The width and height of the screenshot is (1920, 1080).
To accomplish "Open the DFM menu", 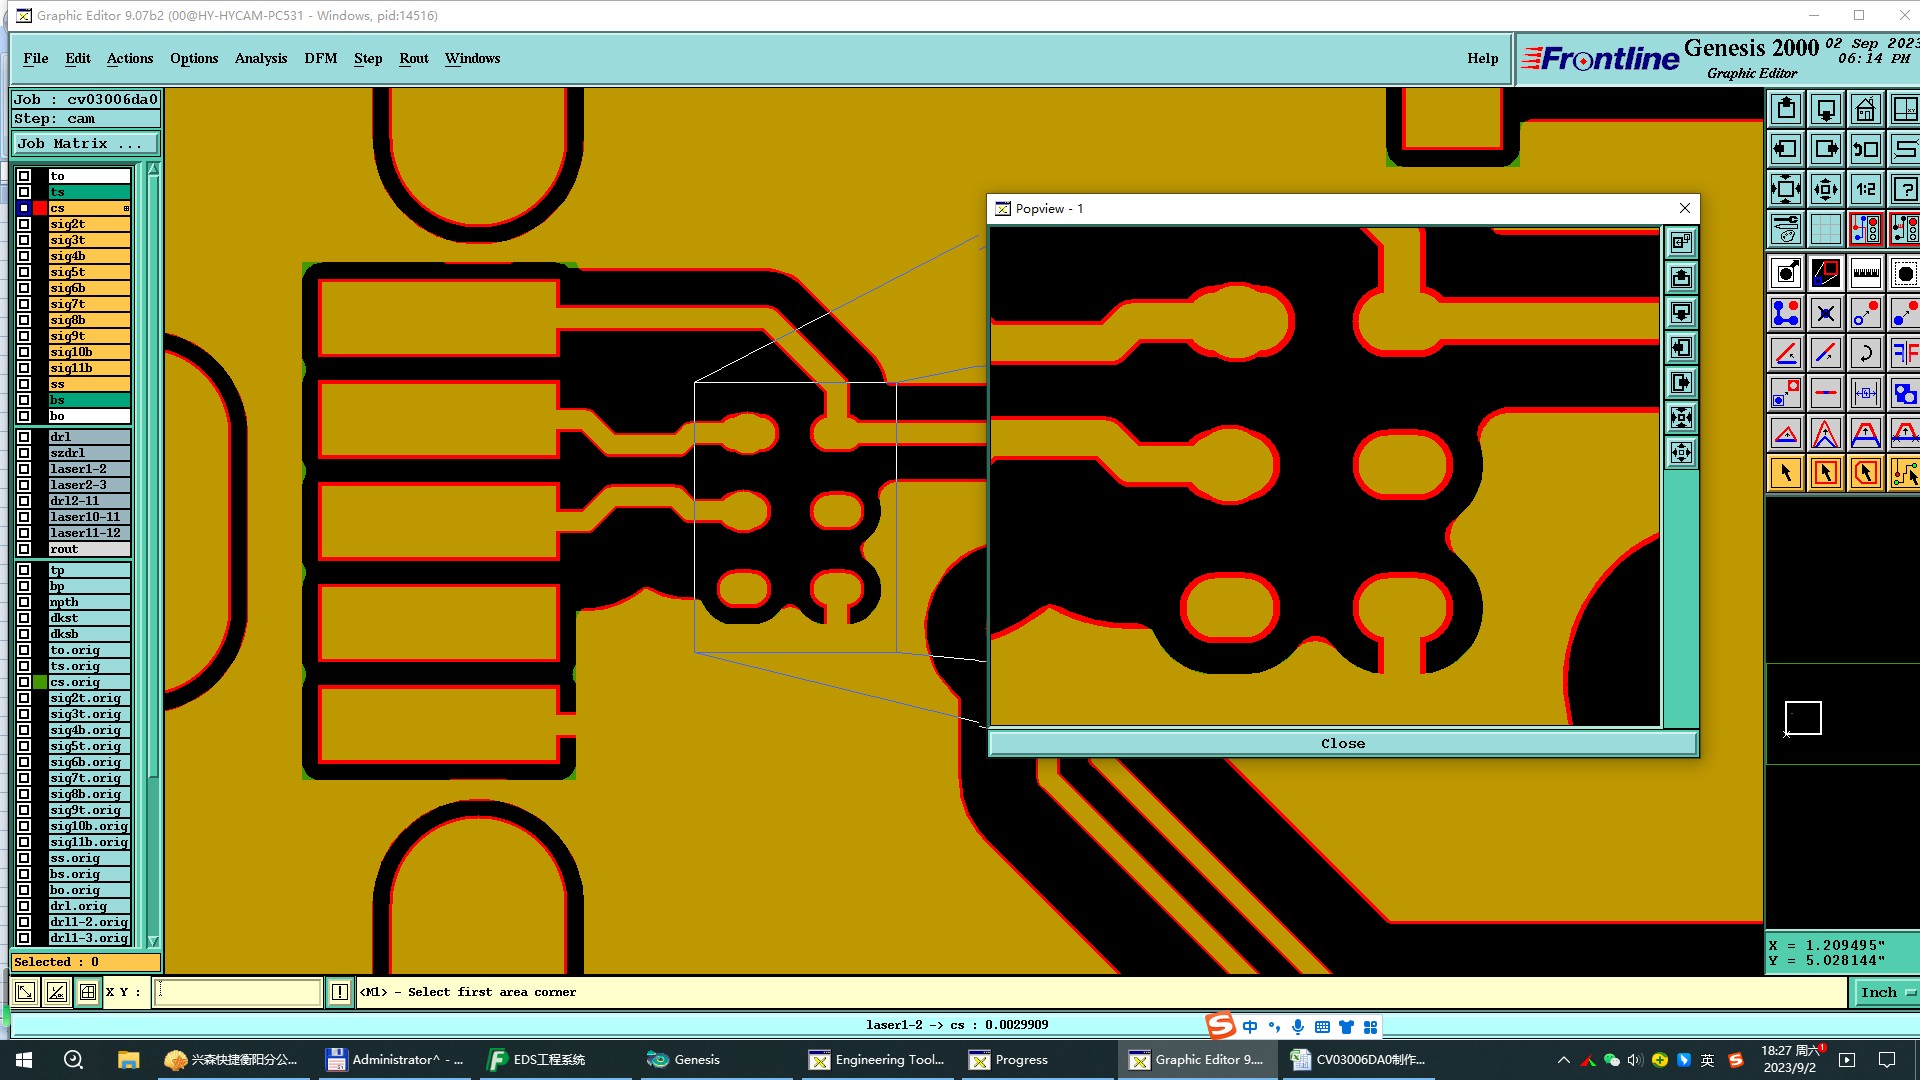I will (x=320, y=58).
